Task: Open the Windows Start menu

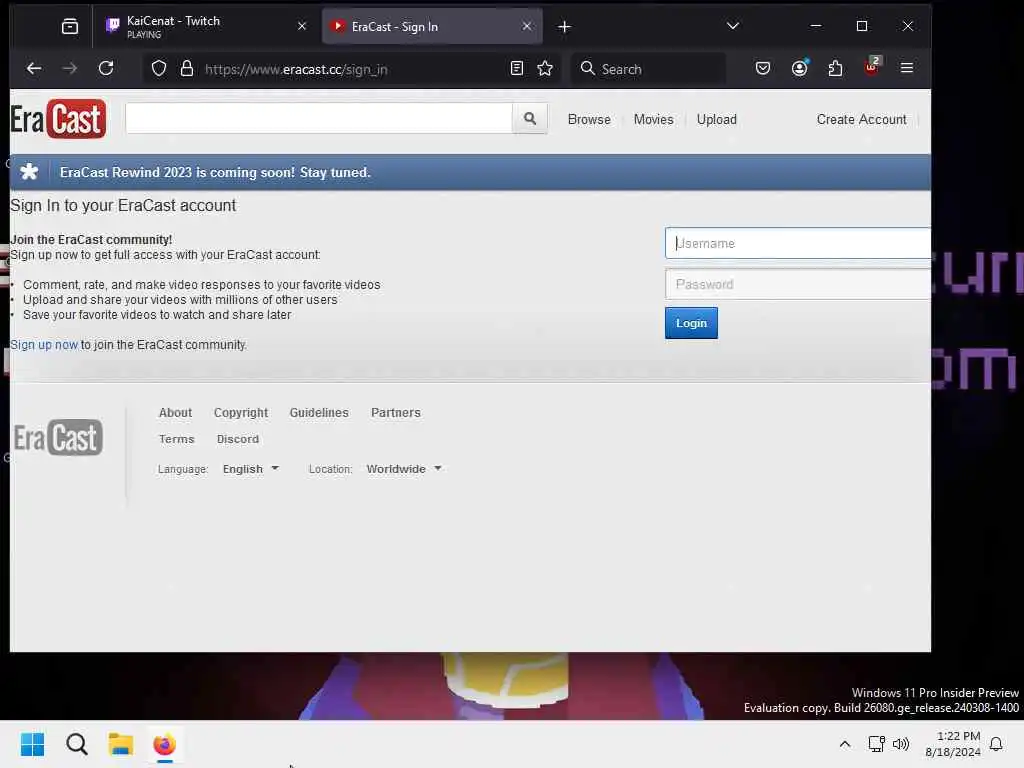Action: [32, 744]
